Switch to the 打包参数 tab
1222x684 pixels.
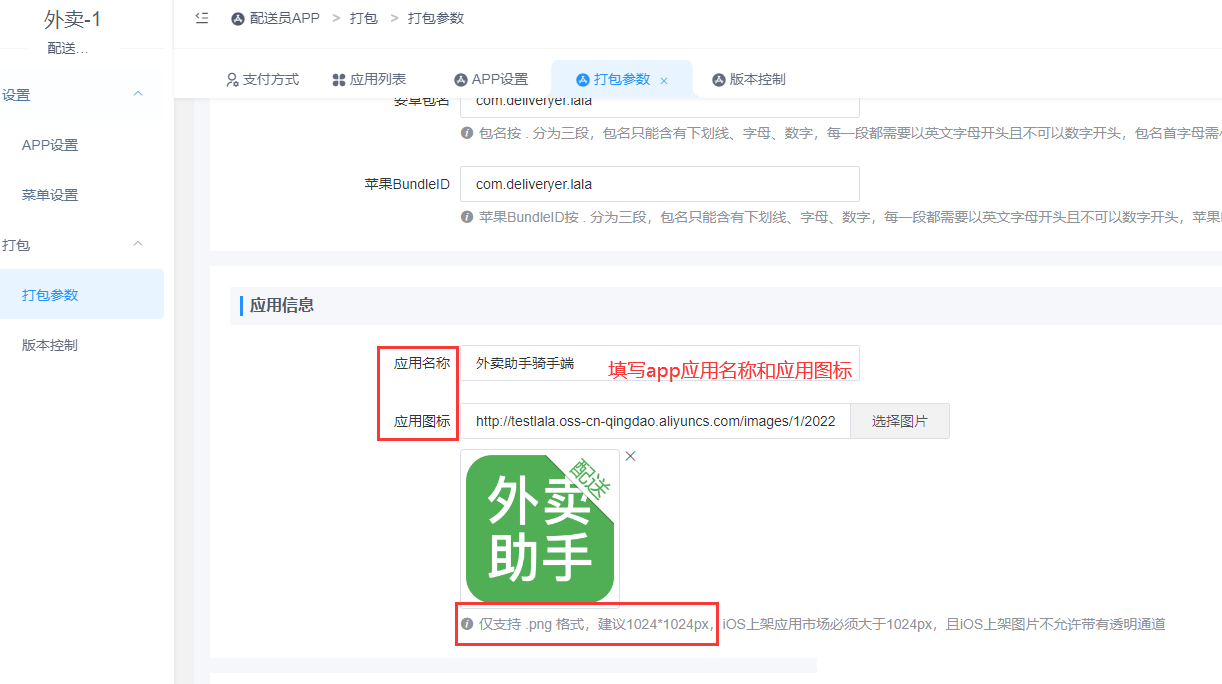(622, 80)
